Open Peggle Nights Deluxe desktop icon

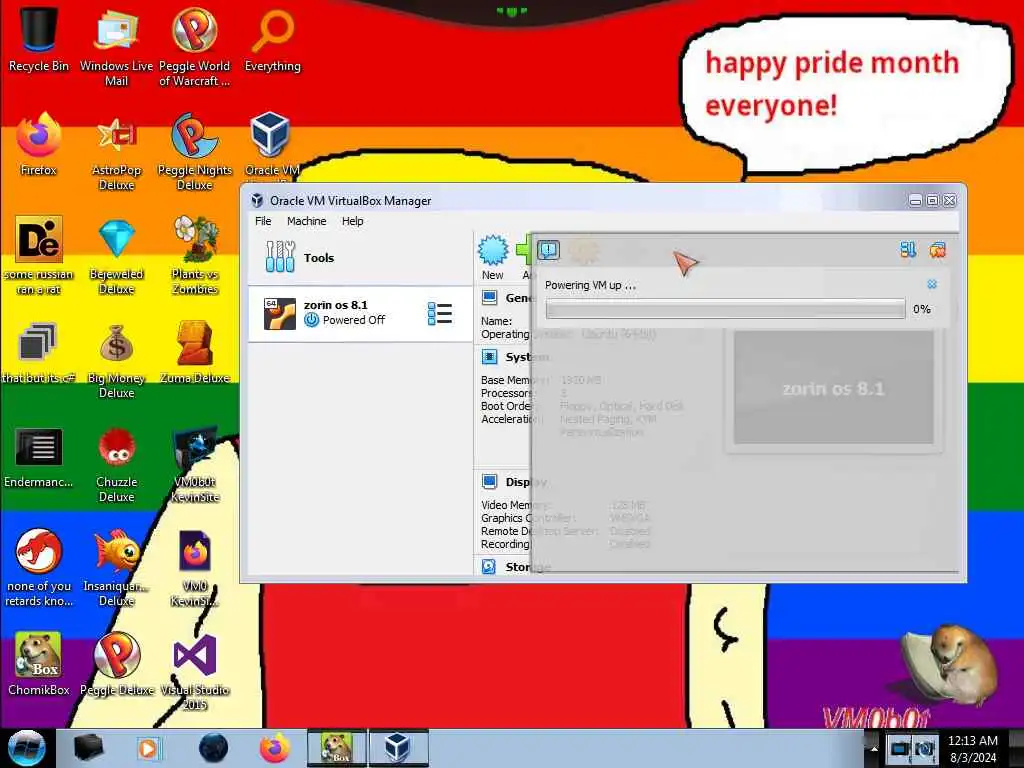click(x=195, y=152)
